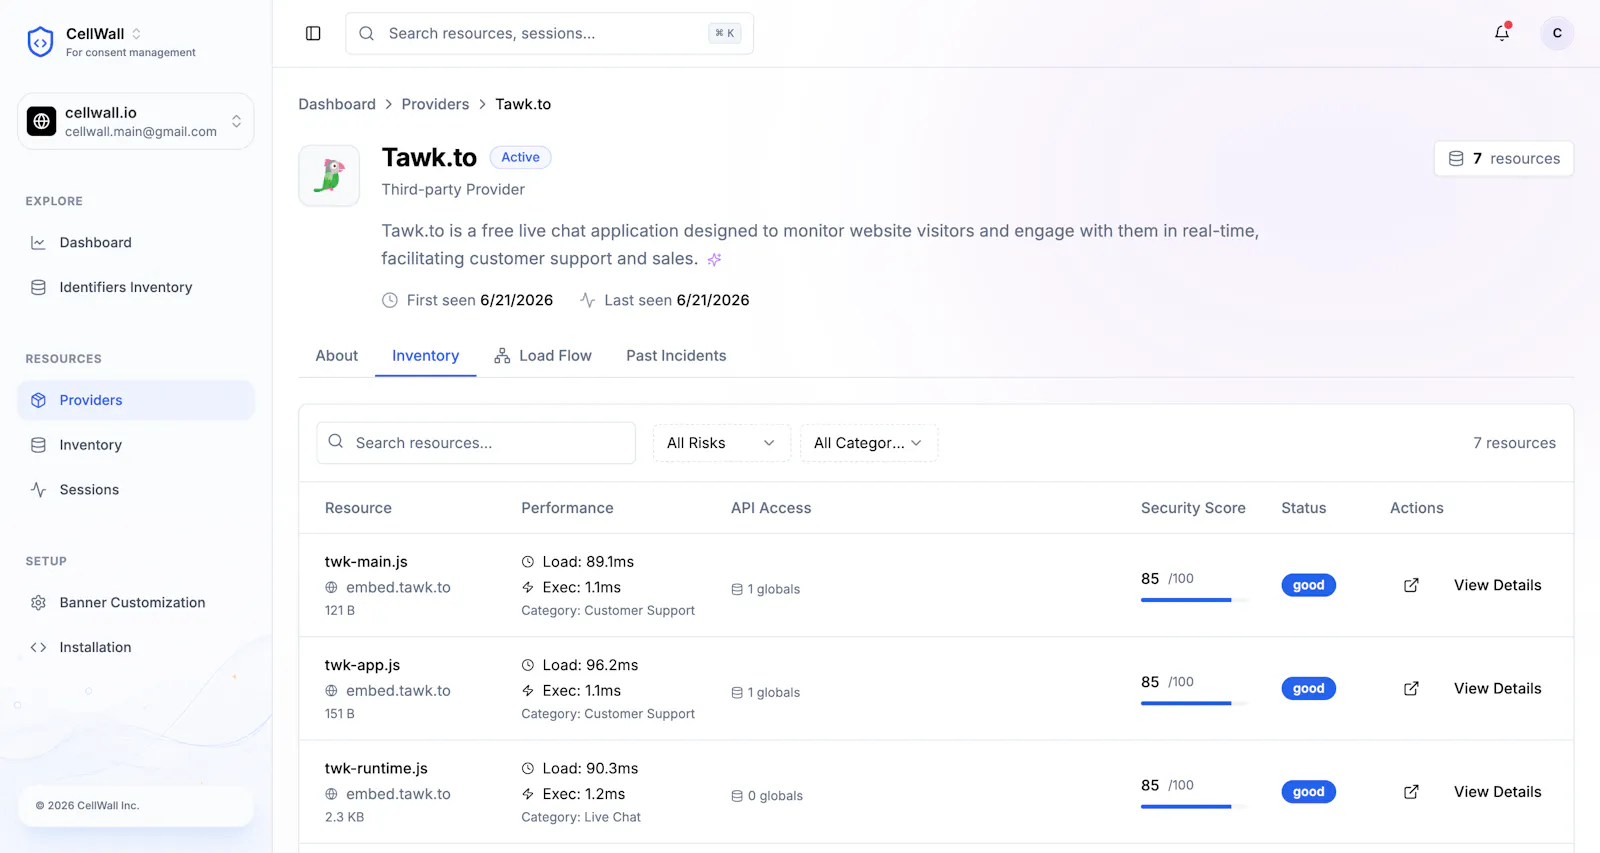The height and width of the screenshot is (853, 1600).
Task: Open the All Risks dropdown
Action: pyautogui.click(x=721, y=443)
